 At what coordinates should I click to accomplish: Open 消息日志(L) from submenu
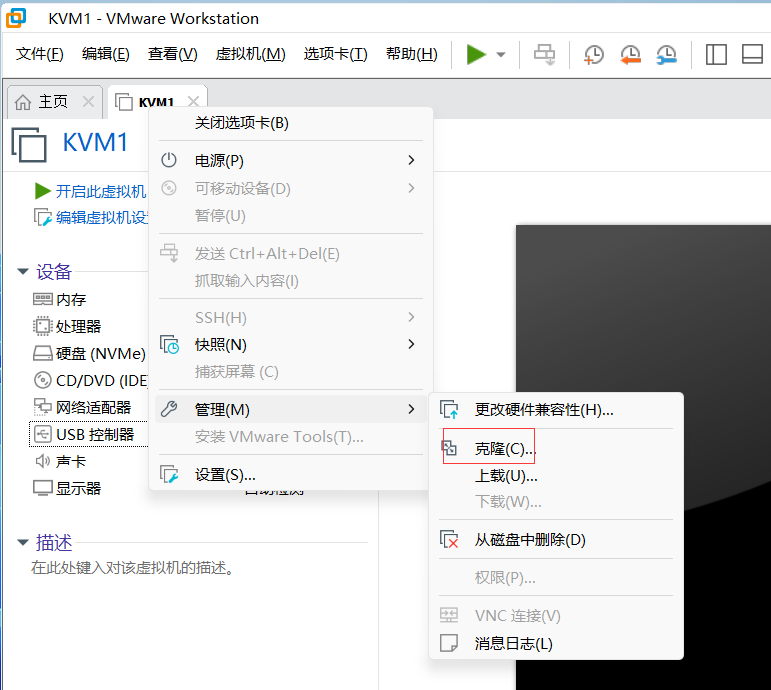click(556, 643)
